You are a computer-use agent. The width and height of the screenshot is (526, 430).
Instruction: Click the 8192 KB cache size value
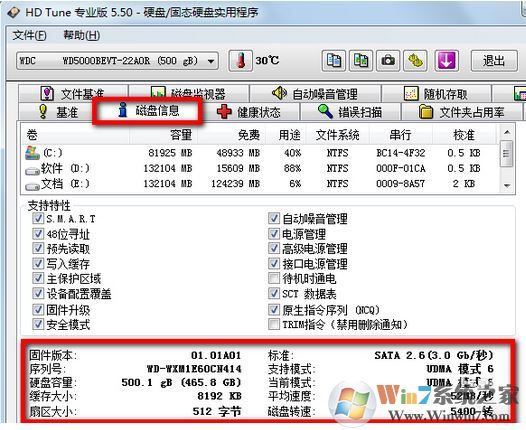click(219, 396)
